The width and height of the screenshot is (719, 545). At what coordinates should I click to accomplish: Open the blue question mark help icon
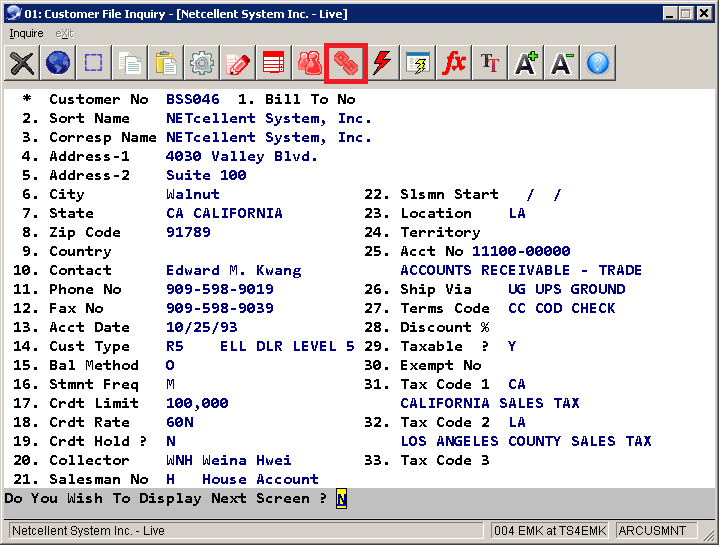(x=598, y=63)
